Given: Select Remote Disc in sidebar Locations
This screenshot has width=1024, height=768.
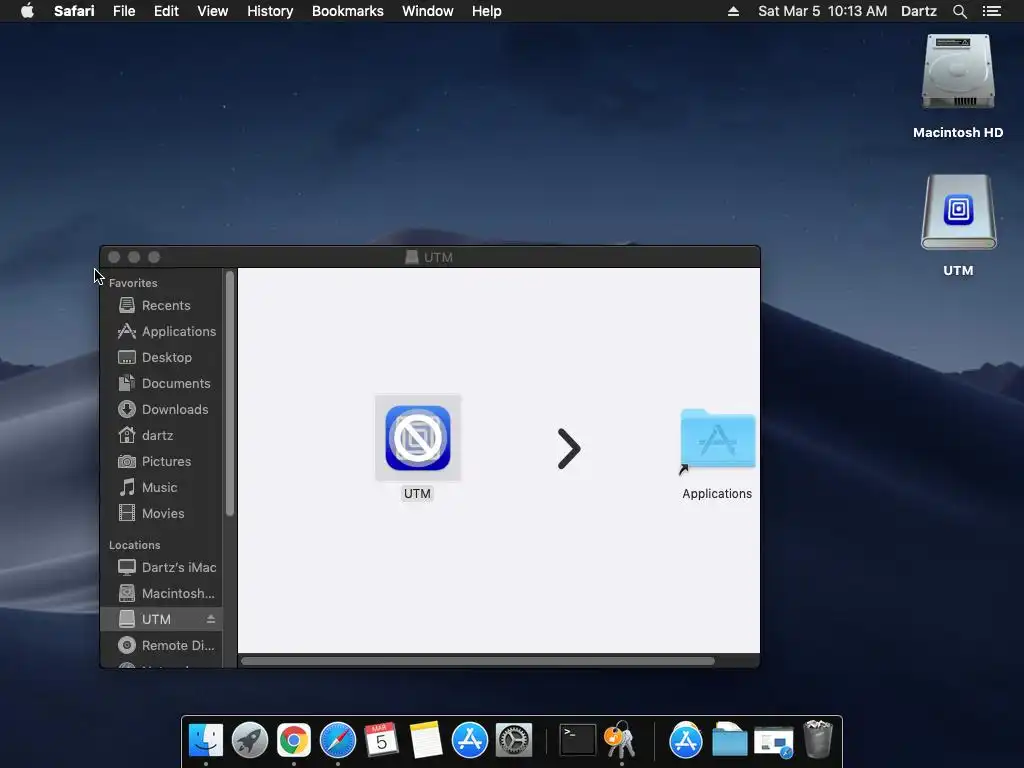Looking at the screenshot, I should (x=161, y=645).
